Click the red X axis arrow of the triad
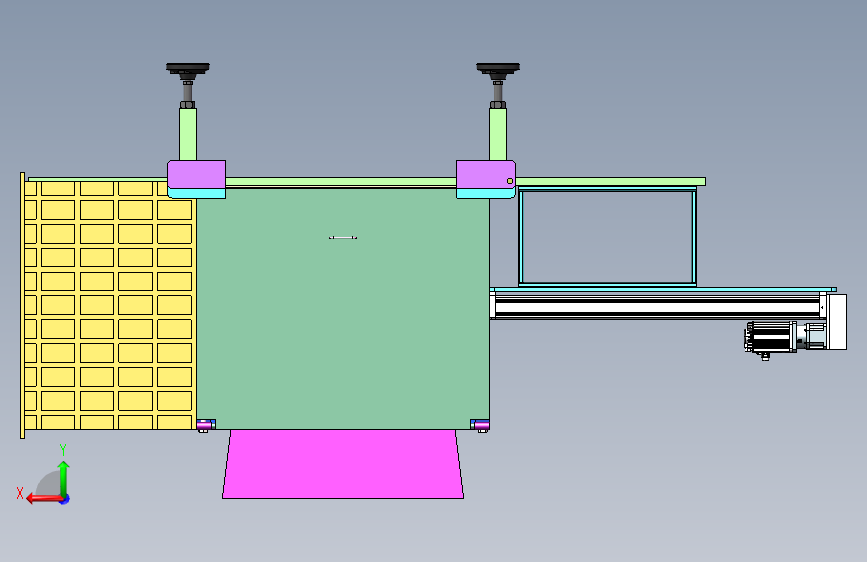 (44, 499)
